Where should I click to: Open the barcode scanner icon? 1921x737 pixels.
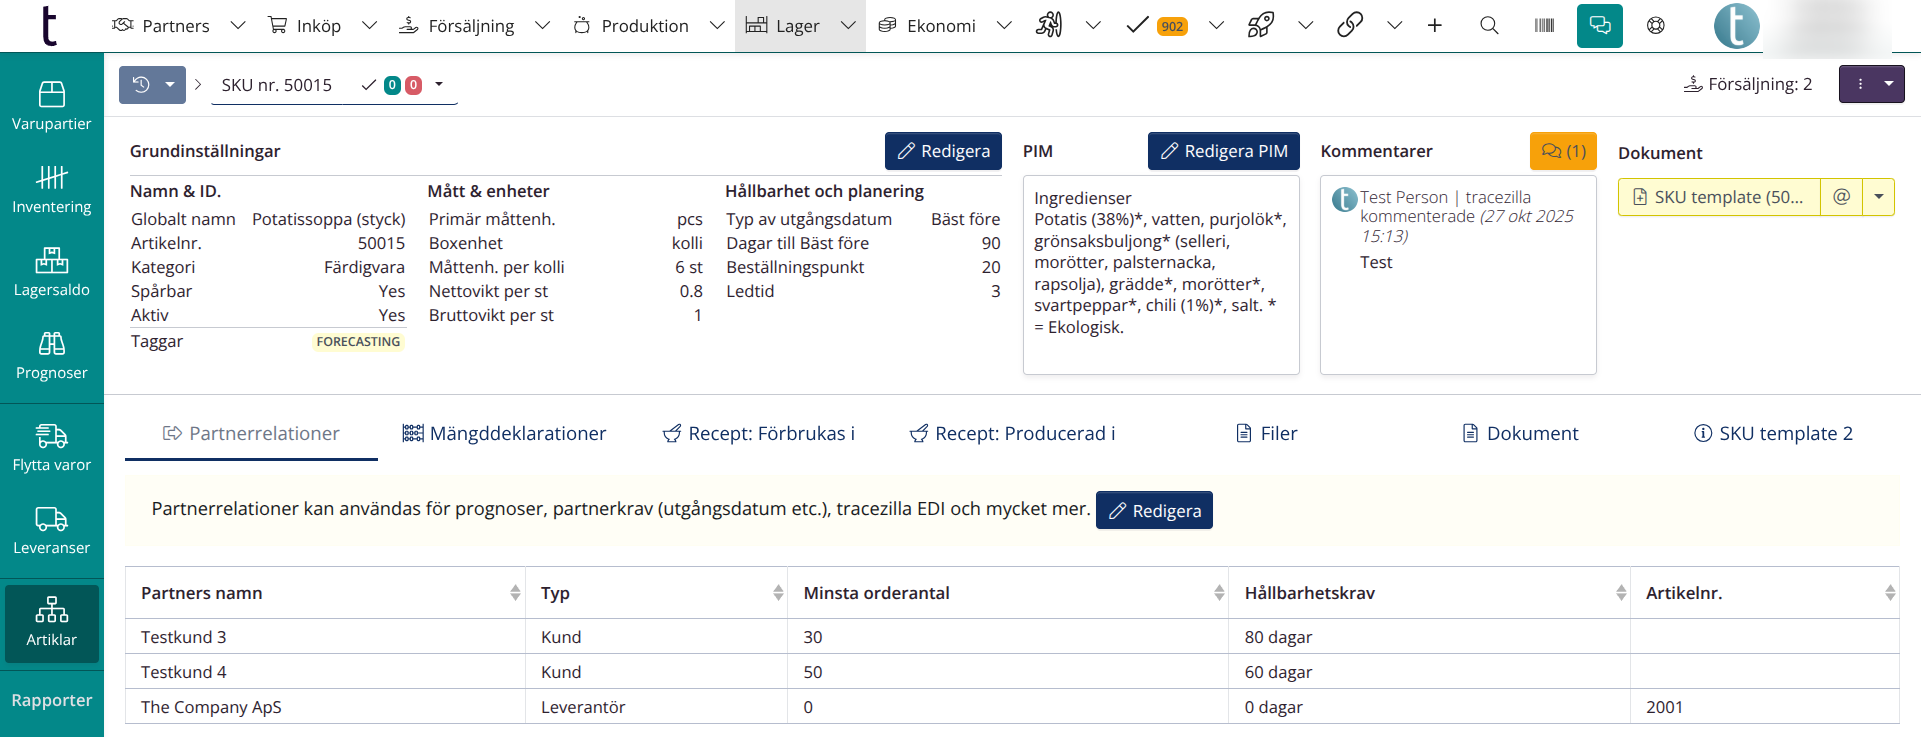click(x=1544, y=26)
